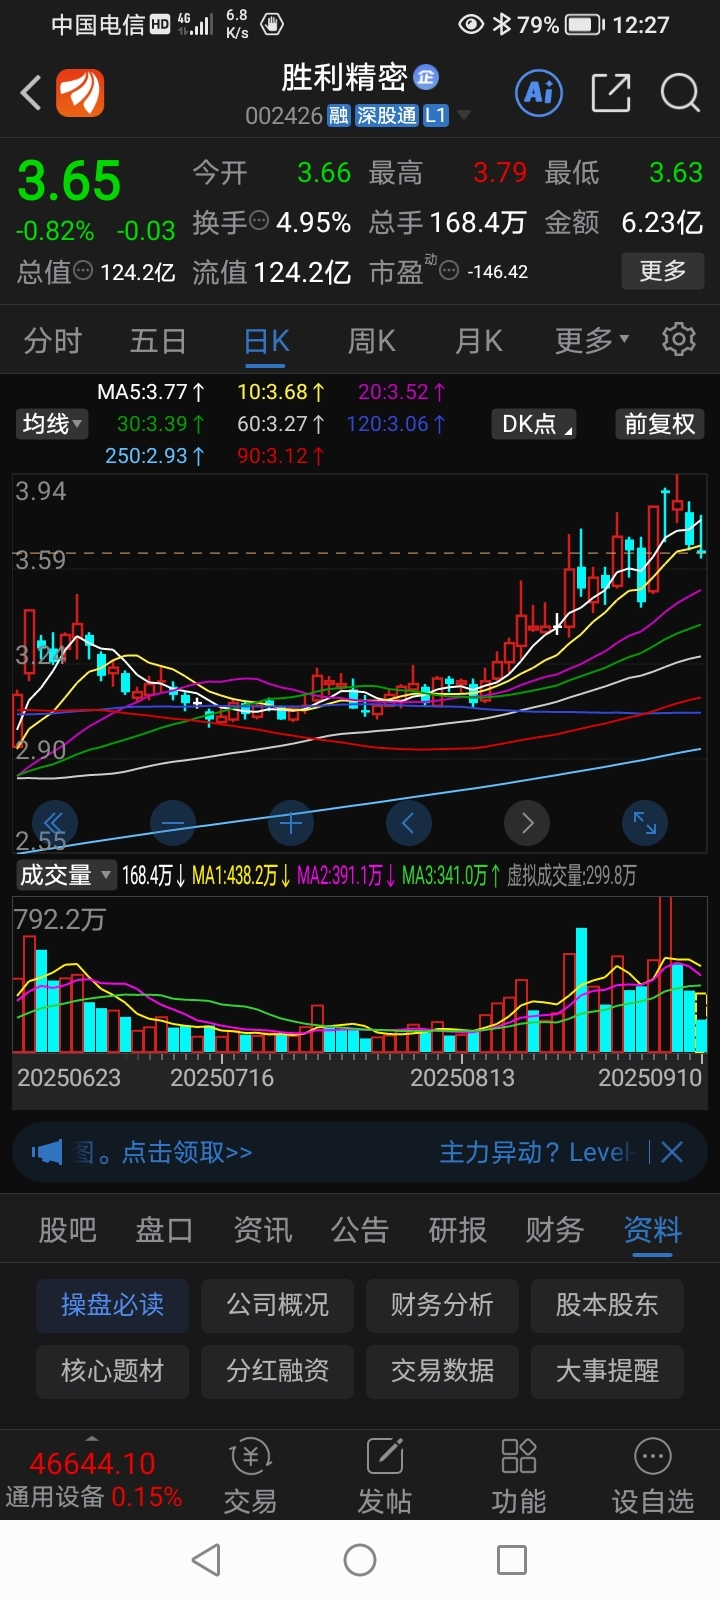Open the 股吧 tab

tap(68, 1230)
